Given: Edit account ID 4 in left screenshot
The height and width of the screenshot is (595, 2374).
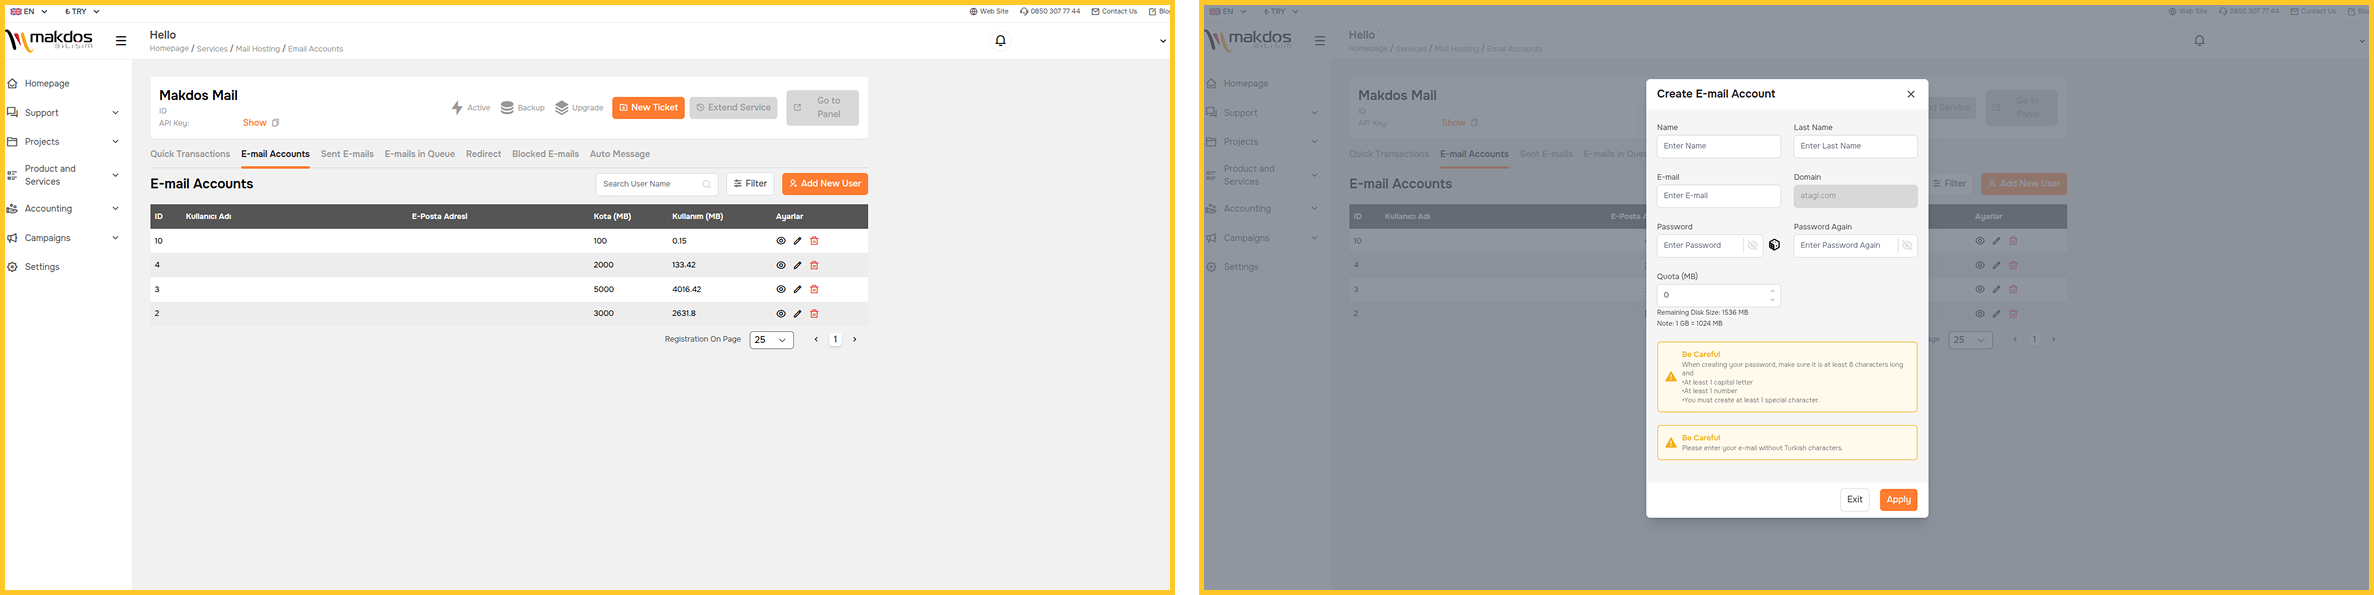Looking at the screenshot, I should point(797,265).
